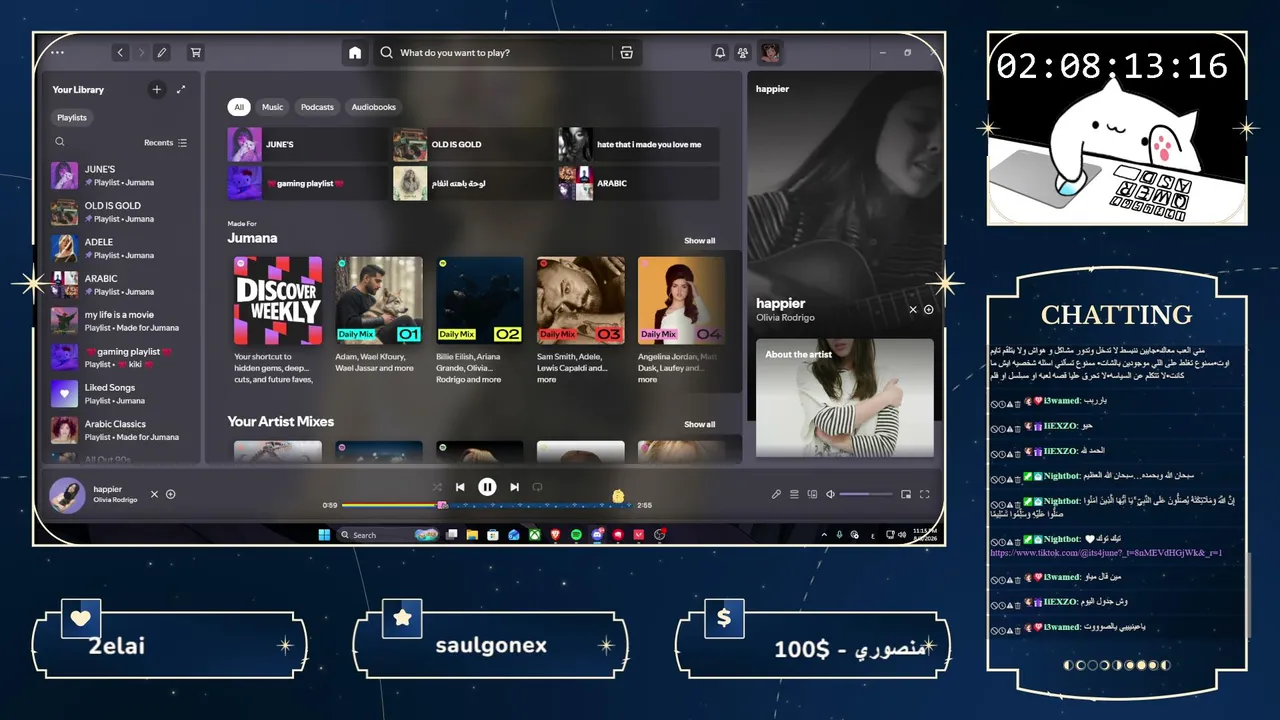
Task: Open the OLD IS GOLD shortcut tile
Action: (x=473, y=144)
